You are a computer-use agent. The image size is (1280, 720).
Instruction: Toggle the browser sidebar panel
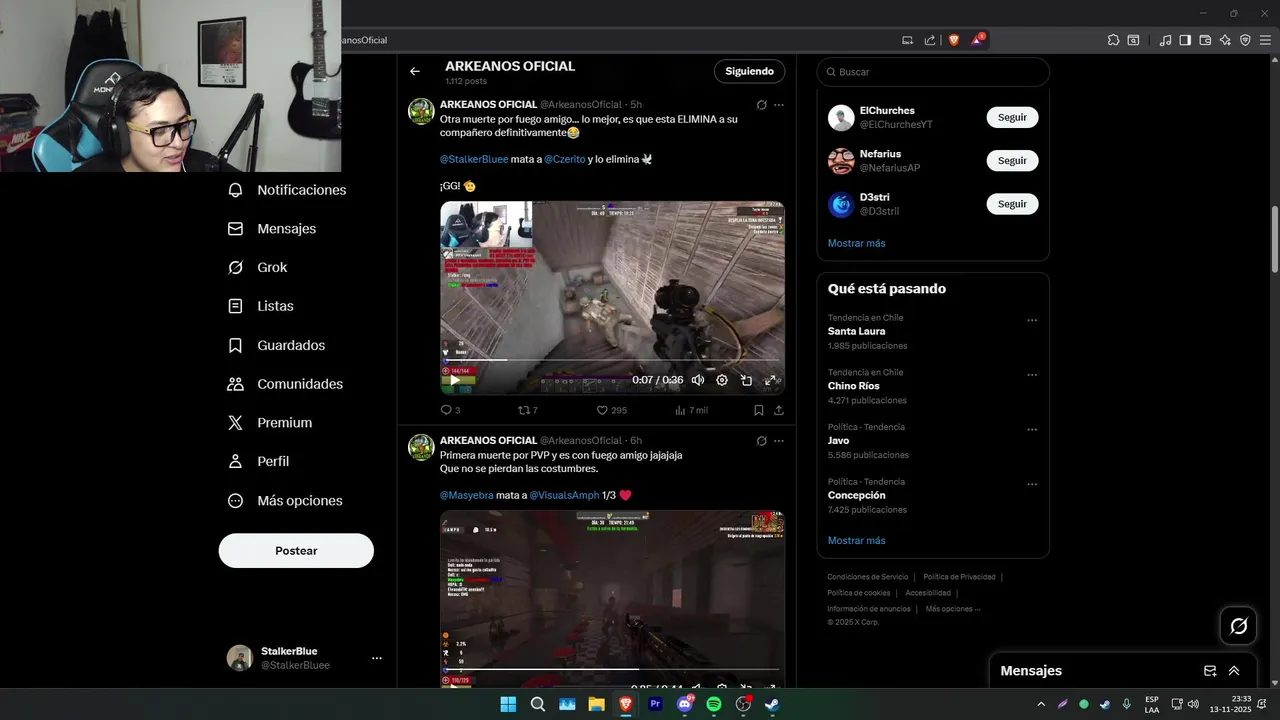pos(1185,40)
